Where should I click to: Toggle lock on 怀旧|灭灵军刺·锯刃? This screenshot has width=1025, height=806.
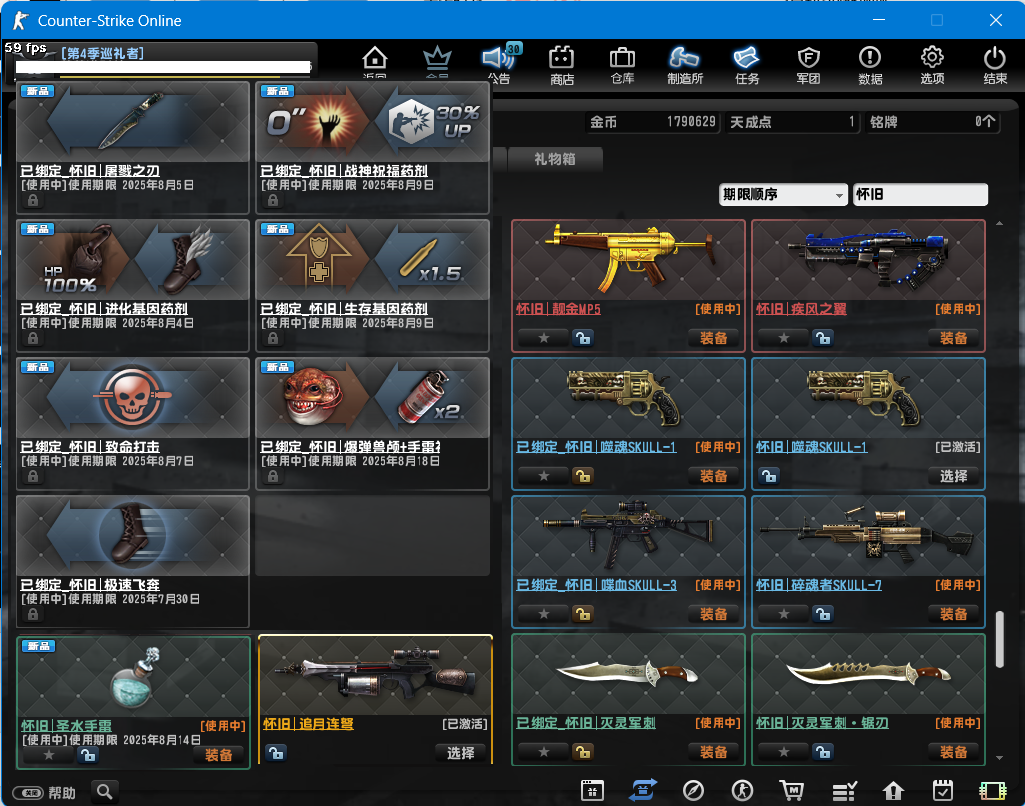pyautogui.click(x=822, y=752)
